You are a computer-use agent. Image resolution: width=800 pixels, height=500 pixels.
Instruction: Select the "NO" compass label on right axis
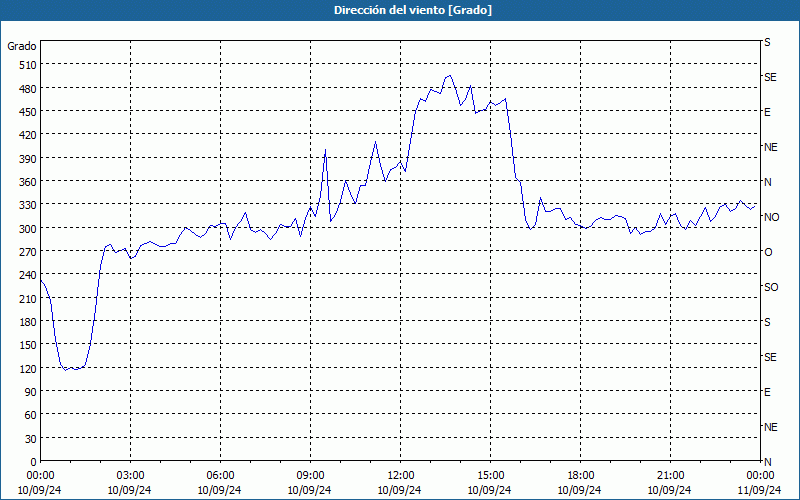tap(771, 217)
